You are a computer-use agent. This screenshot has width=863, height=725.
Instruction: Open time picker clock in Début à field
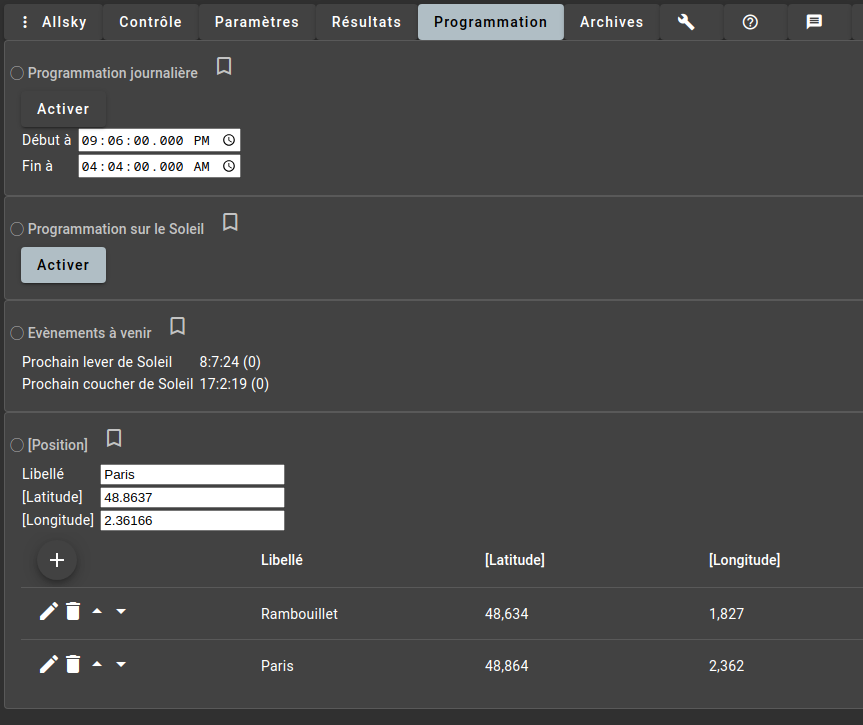(x=229, y=140)
